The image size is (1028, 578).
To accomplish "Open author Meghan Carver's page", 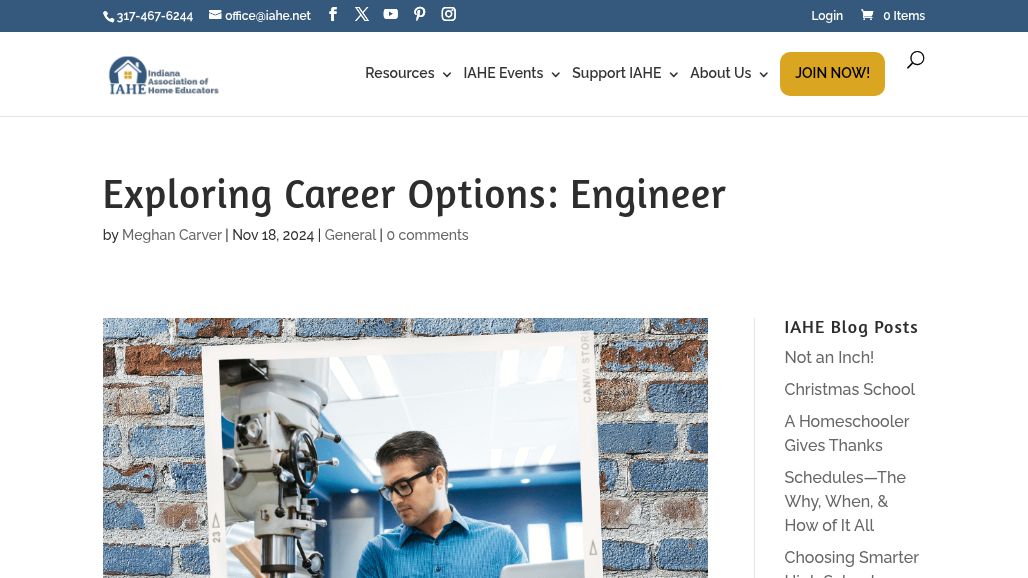I will point(172,236).
